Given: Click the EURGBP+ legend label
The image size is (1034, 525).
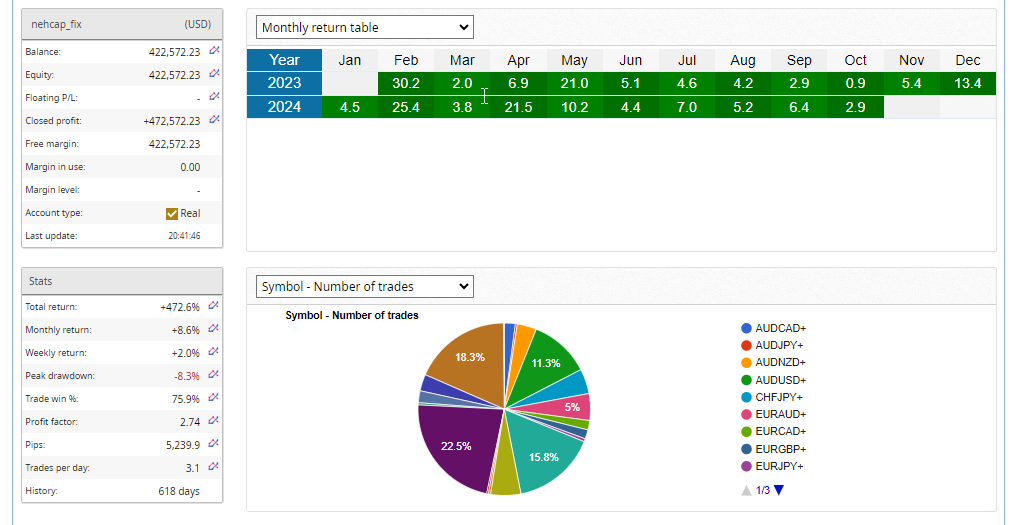Looking at the screenshot, I should pos(780,449).
